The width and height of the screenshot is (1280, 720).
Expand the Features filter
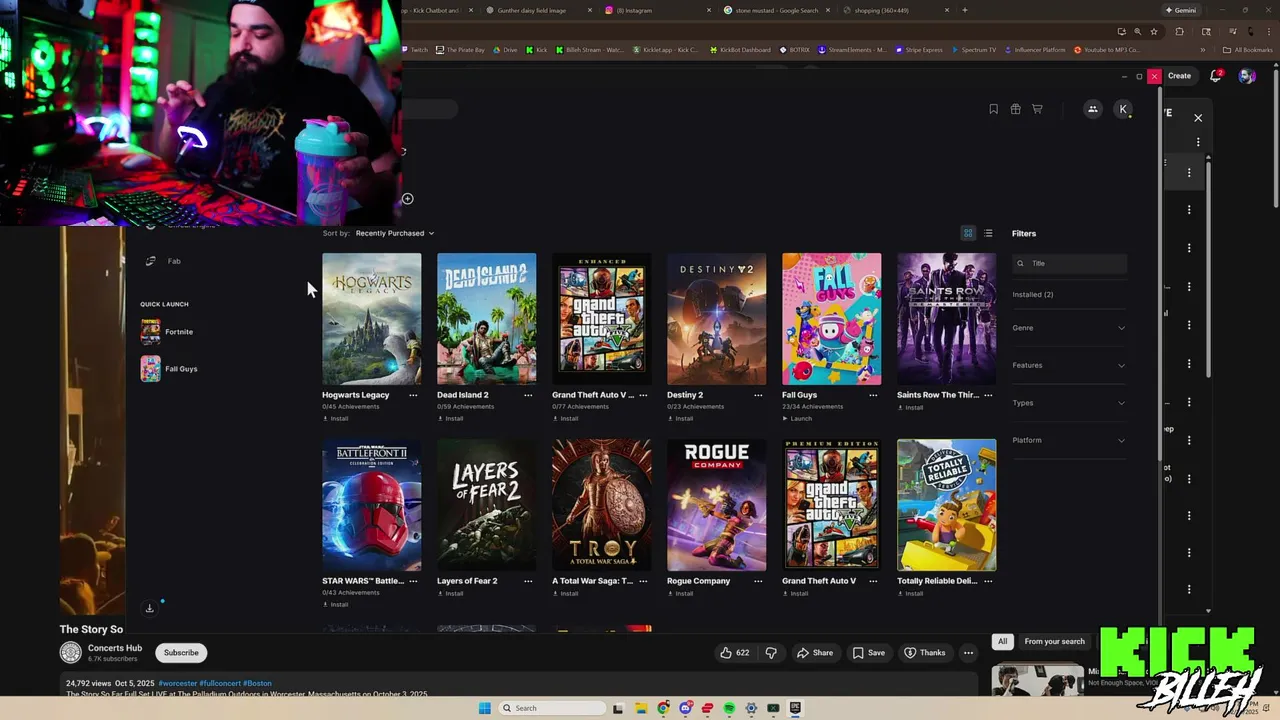pyautogui.click(x=1069, y=365)
